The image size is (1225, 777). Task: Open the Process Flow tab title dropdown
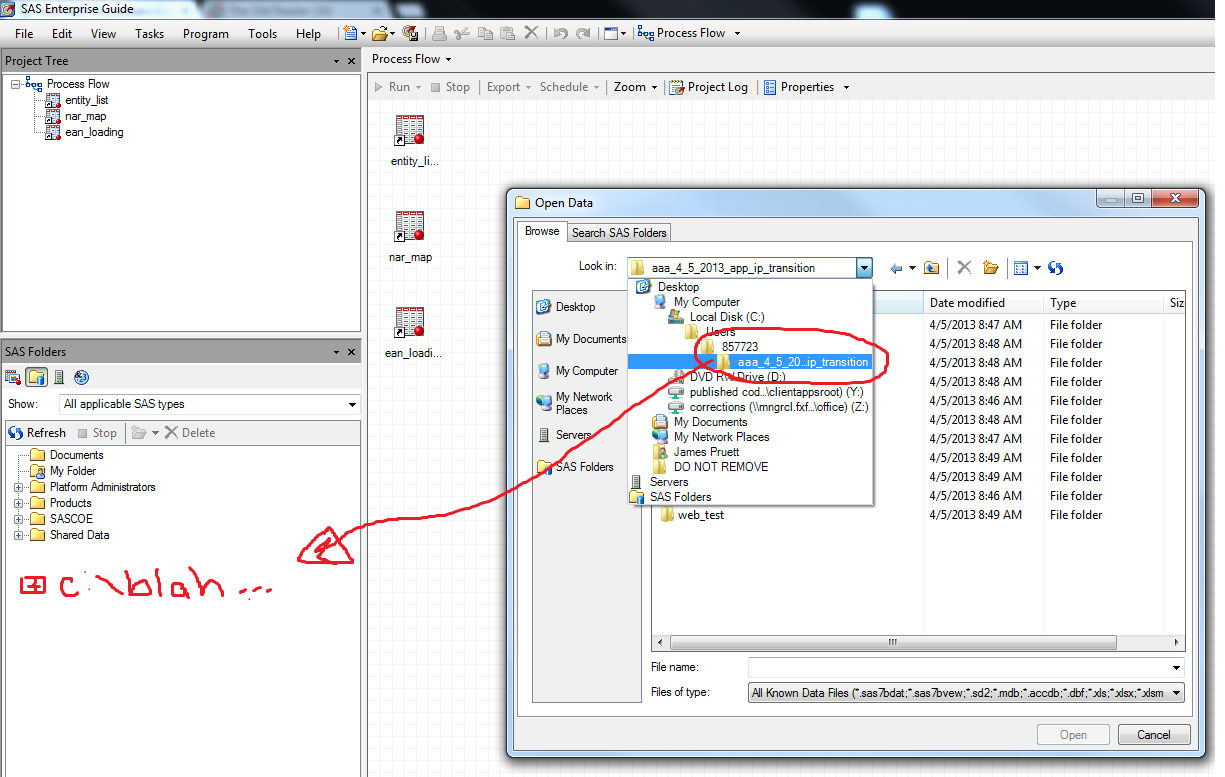point(449,59)
